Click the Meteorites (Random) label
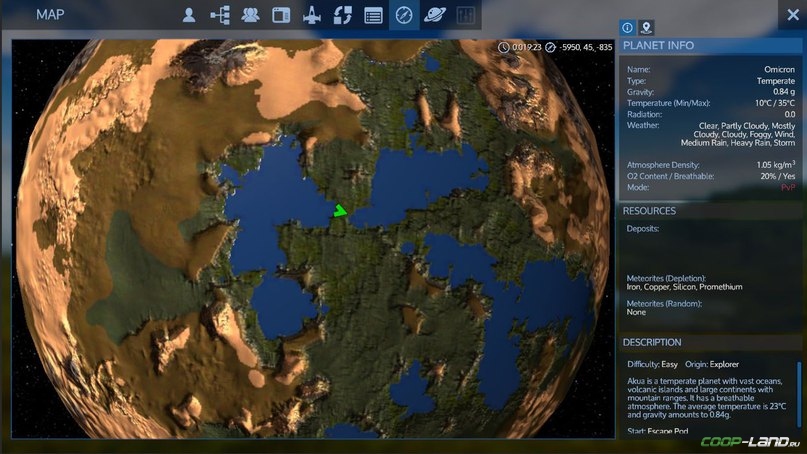Screen dimensions: 807x454 coord(664,304)
